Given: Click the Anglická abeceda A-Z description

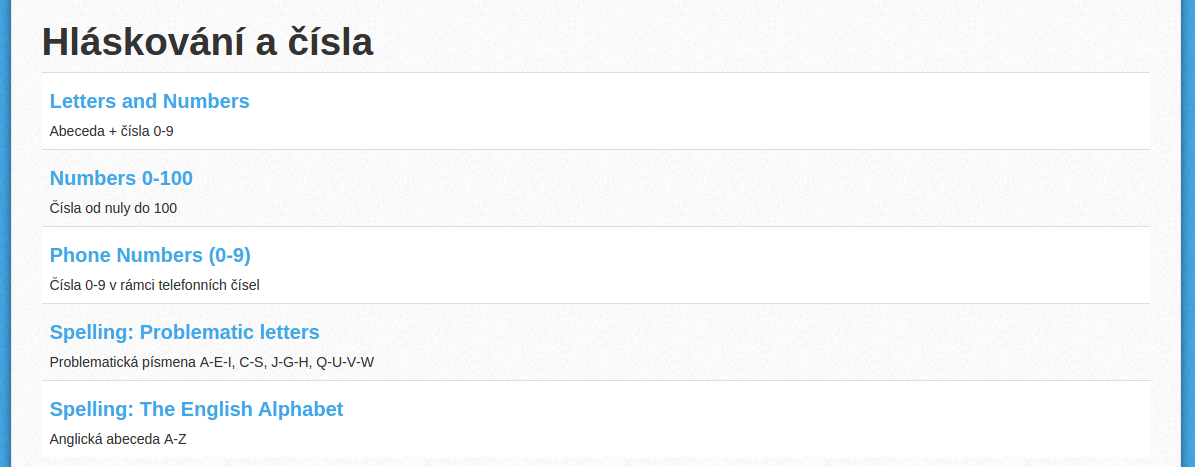Looking at the screenshot, I should click(x=118, y=439).
